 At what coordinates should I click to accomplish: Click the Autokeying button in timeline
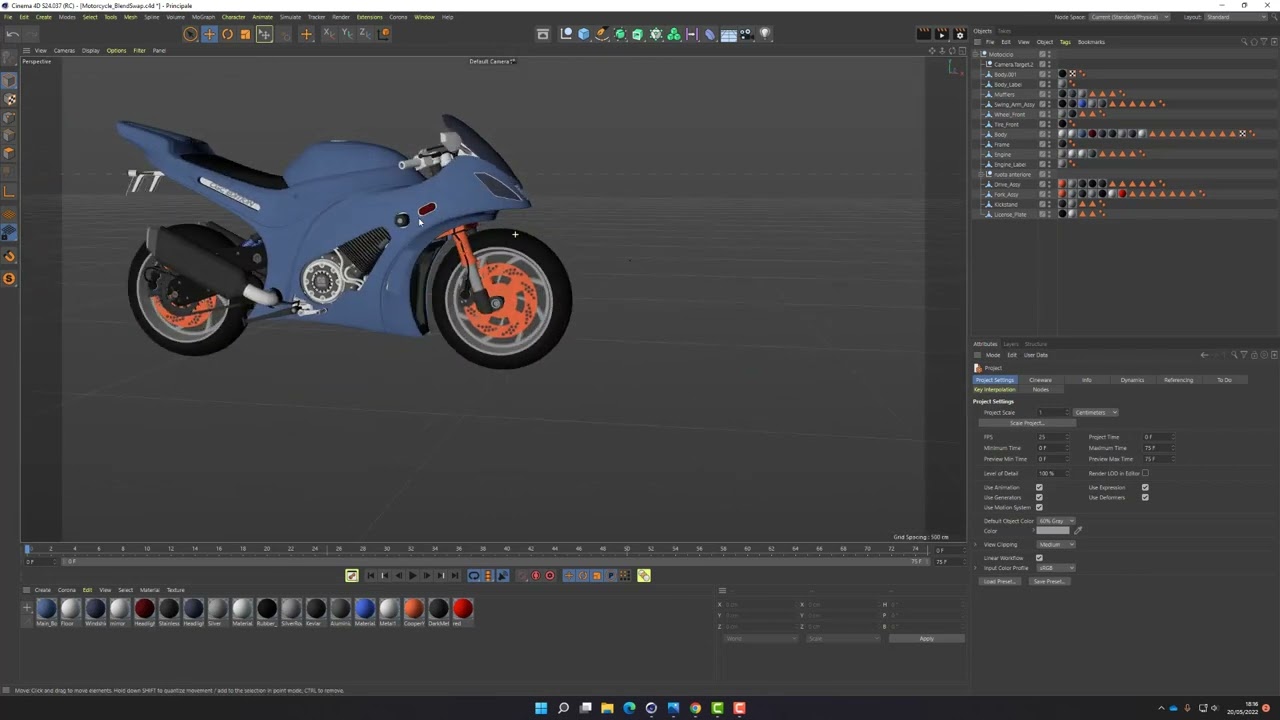point(535,575)
